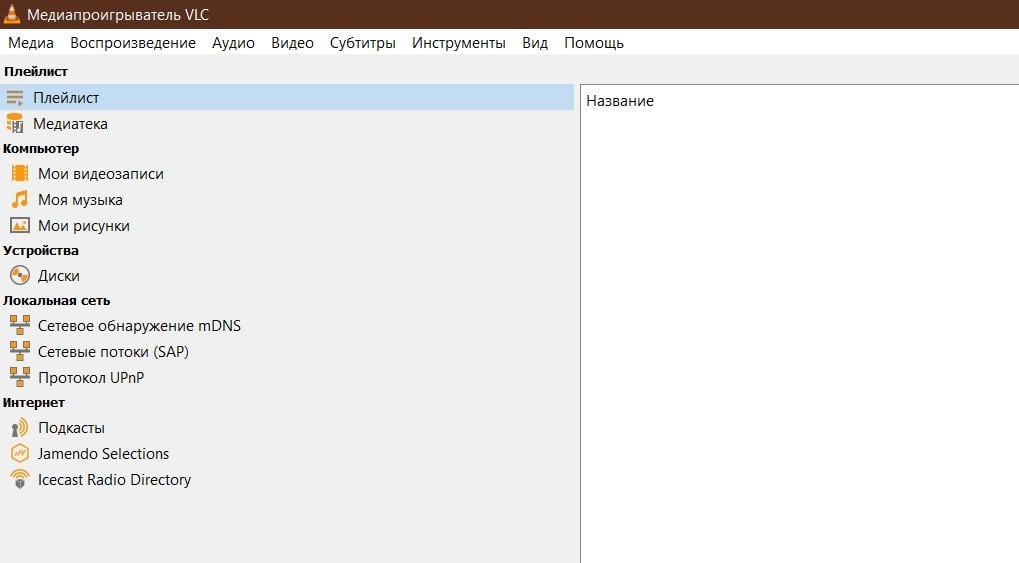Open the Помощь menu

(x=594, y=43)
